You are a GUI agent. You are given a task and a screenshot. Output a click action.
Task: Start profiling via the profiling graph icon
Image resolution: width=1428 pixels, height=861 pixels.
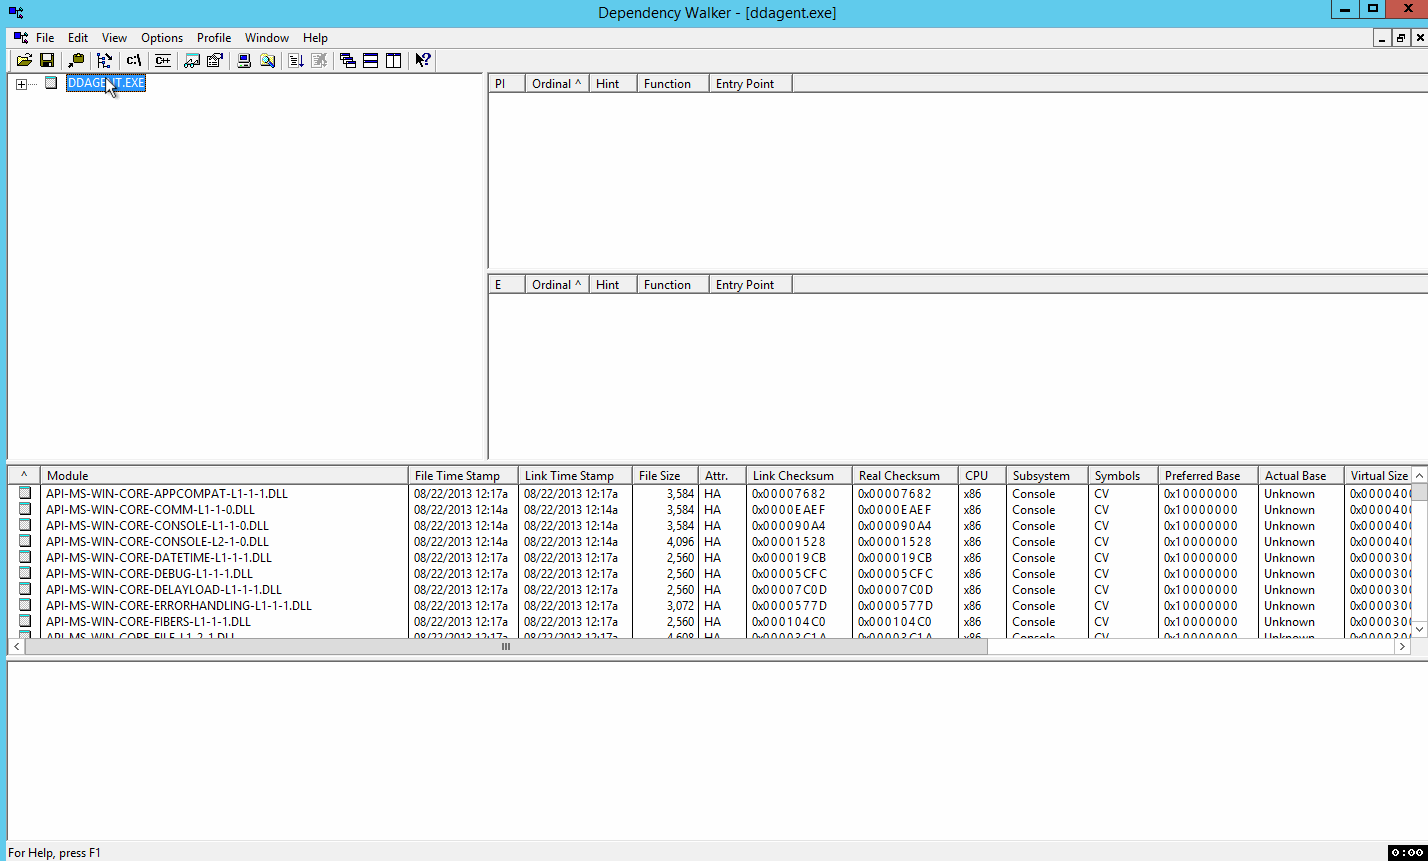(190, 60)
